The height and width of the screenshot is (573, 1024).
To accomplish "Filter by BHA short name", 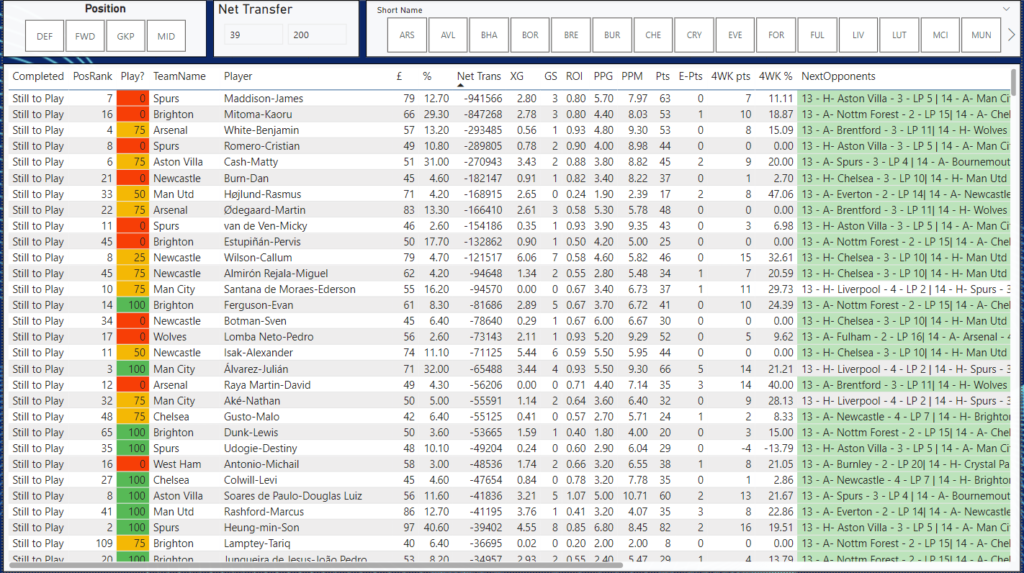I will (x=489, y=35).
